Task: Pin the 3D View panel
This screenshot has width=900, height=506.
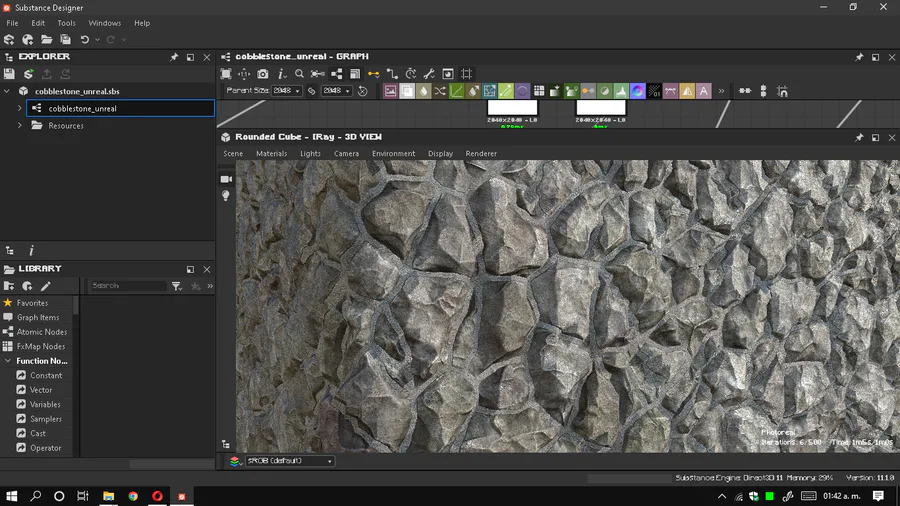Action: [858, 137]
